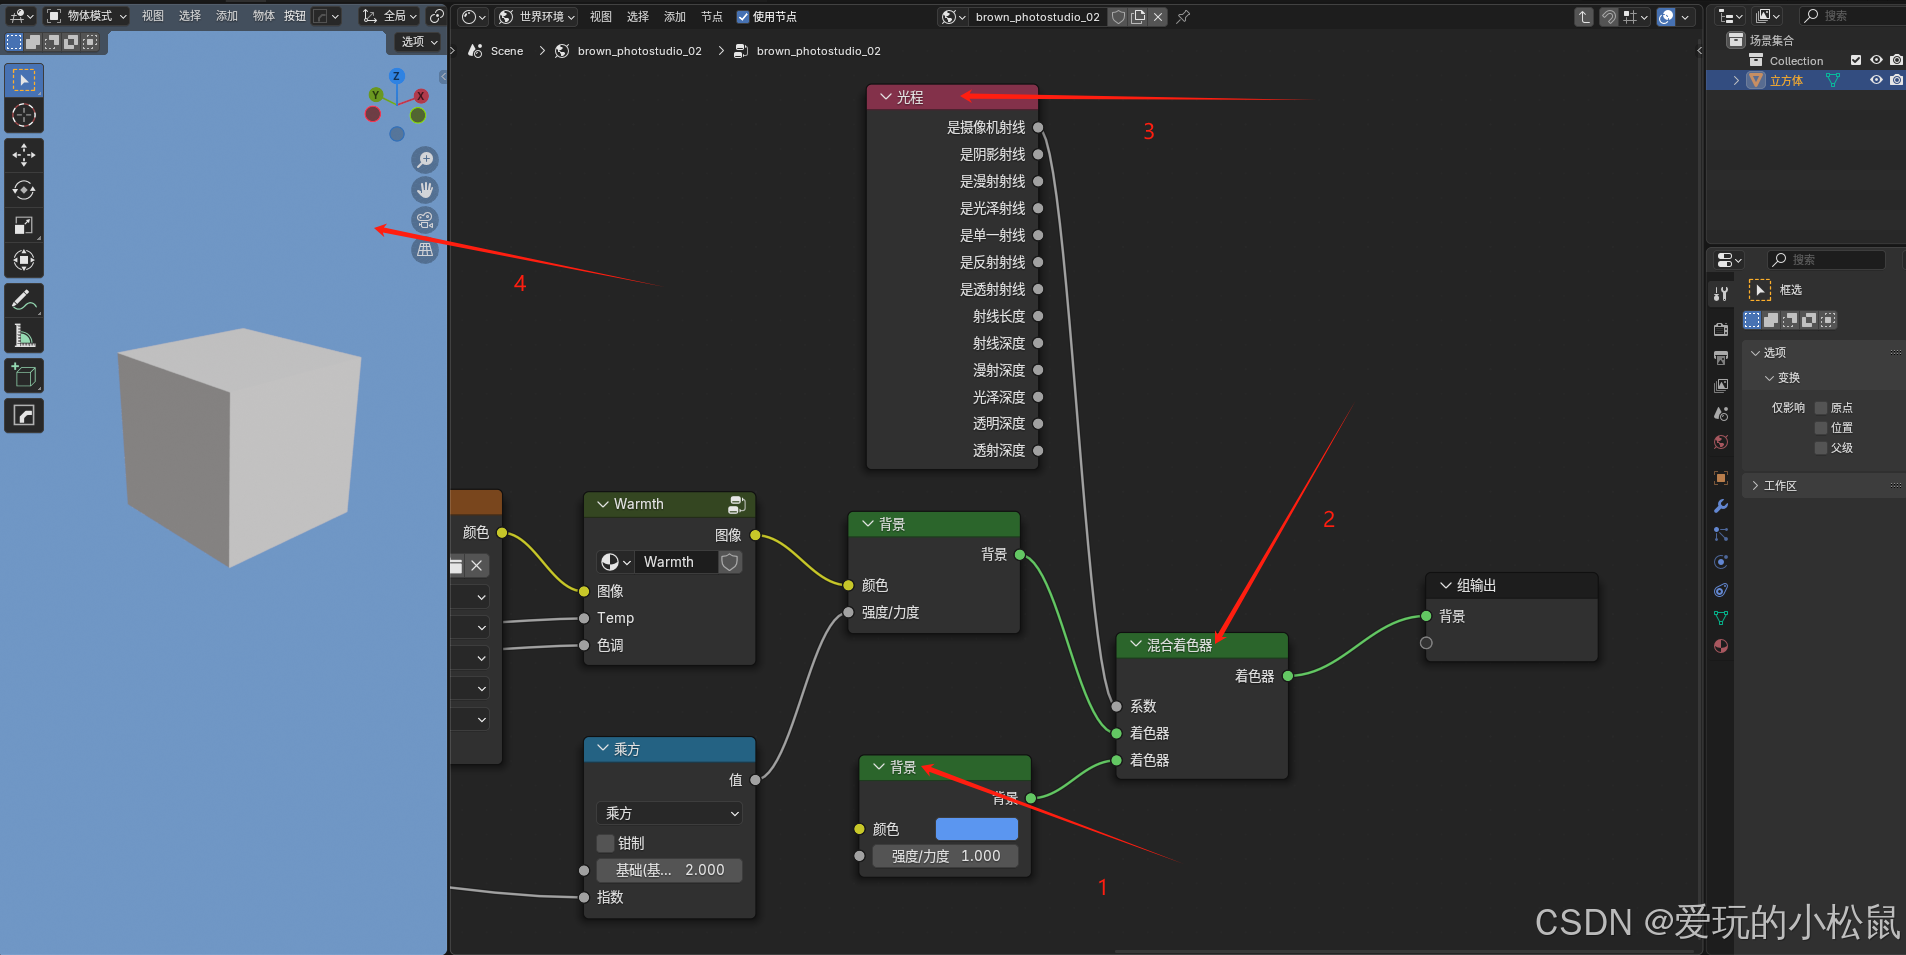Disable cube object render camera icon
This screenshot has width=1906, height=955.
pos(1896,80)
